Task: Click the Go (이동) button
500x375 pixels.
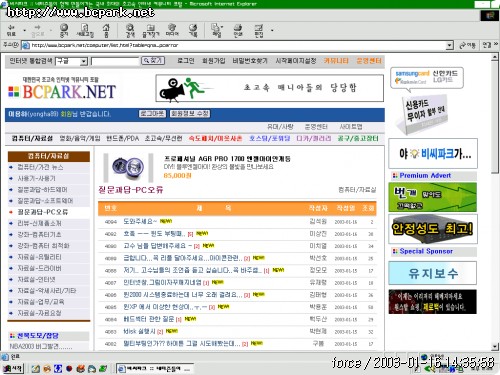Action: coord(468,45)
